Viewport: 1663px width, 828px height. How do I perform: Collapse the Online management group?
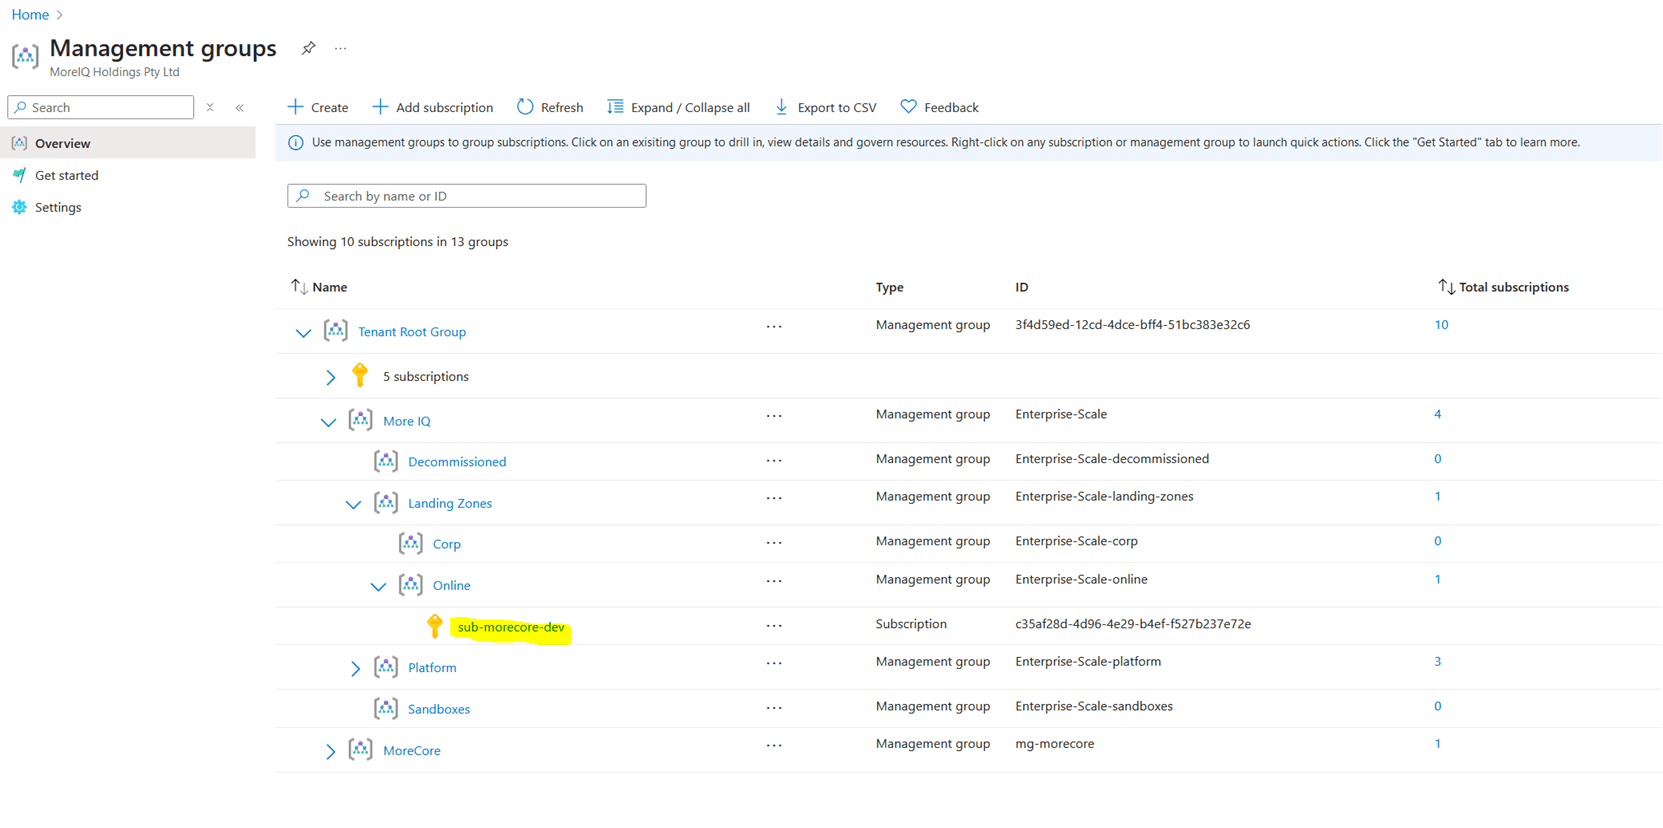378,586
